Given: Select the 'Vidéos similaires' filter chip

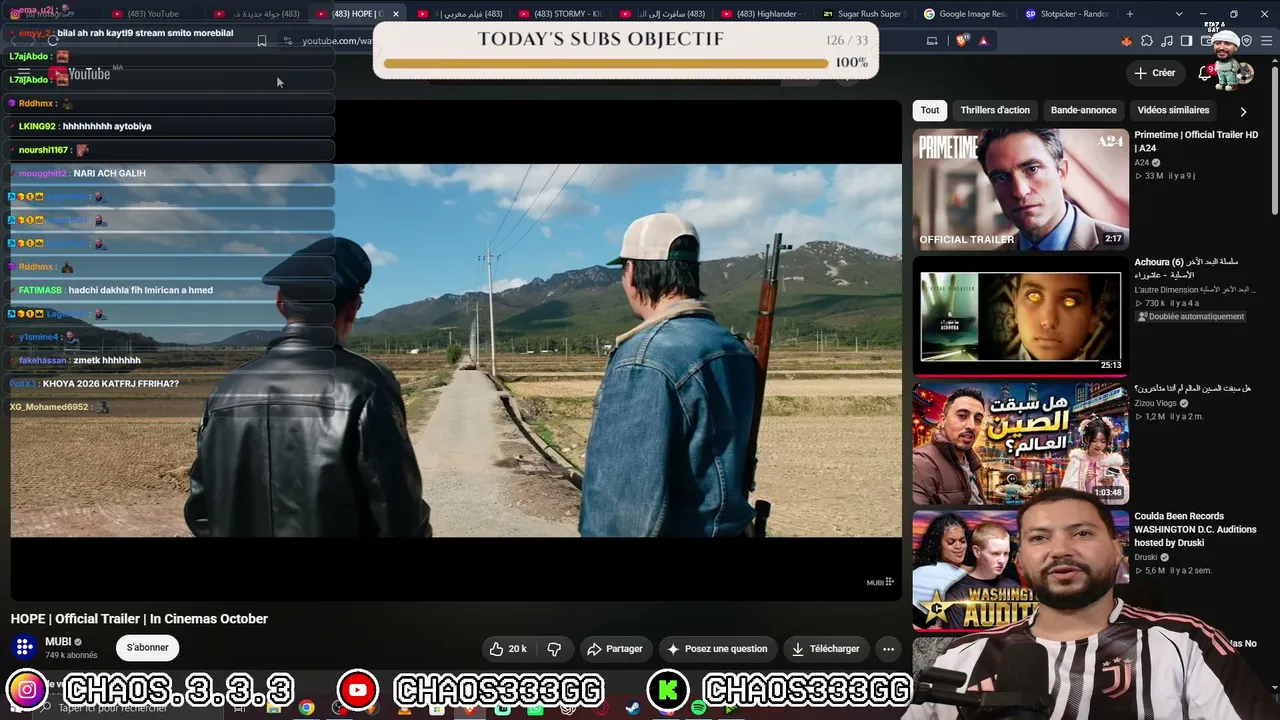Looking at the screenshot, I should point(1173,110).
